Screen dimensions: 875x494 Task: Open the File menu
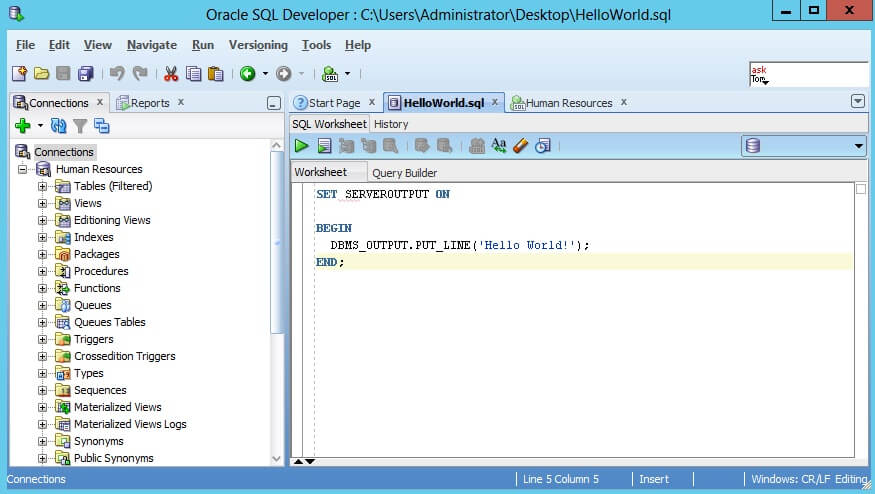(25, 45)
